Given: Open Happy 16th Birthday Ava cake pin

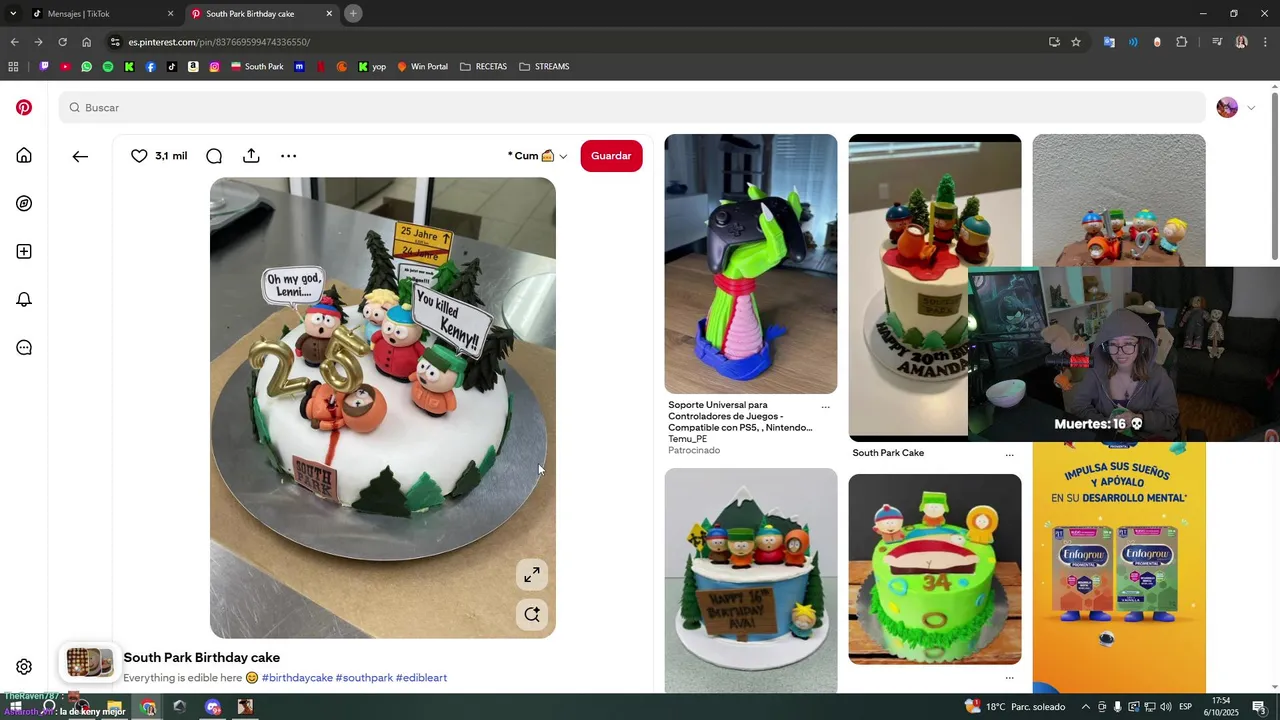Looking at the screenshot, I should coord(751,581).
